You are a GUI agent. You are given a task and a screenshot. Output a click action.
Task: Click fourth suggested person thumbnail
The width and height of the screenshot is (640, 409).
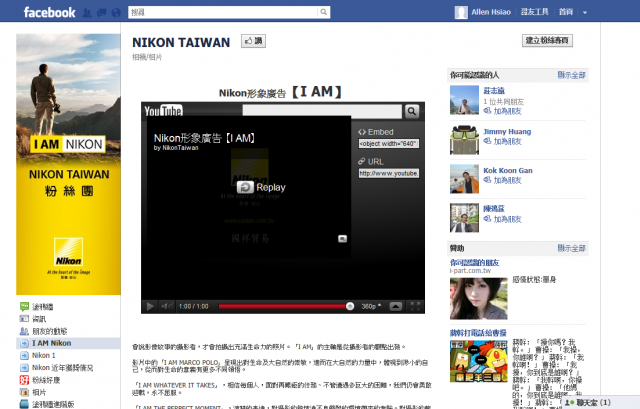point(464,218)
